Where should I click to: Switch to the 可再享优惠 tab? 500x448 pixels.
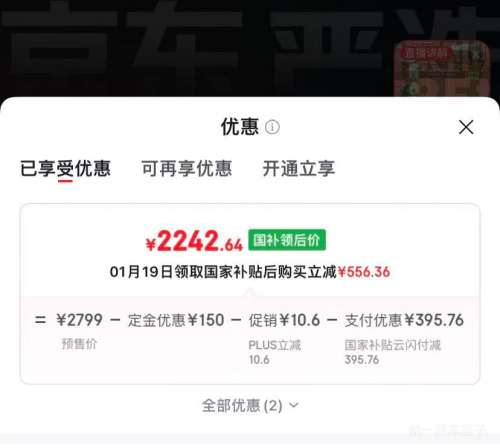187,168
